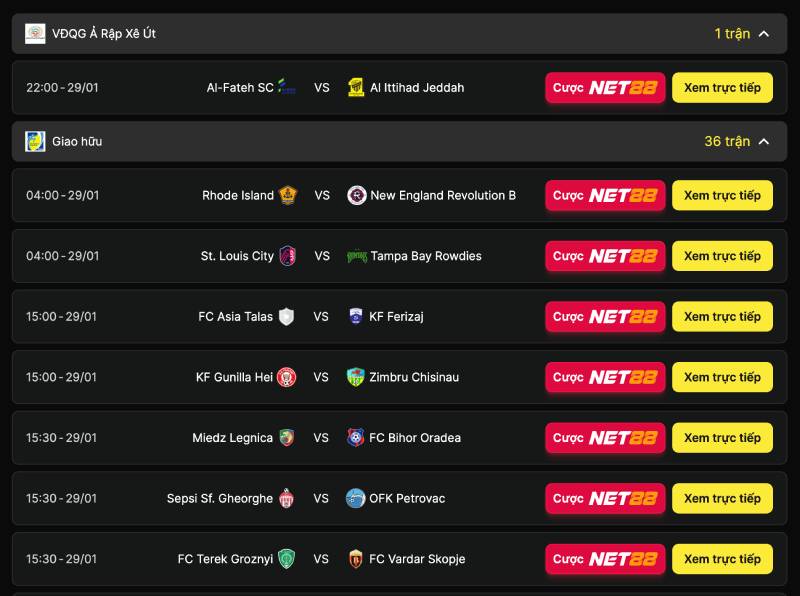Viewport: 800px width, 596px height.
Task: Collapse the VĐQG Ả Rập Xê Út section
Action: click(x=764, y=34)
